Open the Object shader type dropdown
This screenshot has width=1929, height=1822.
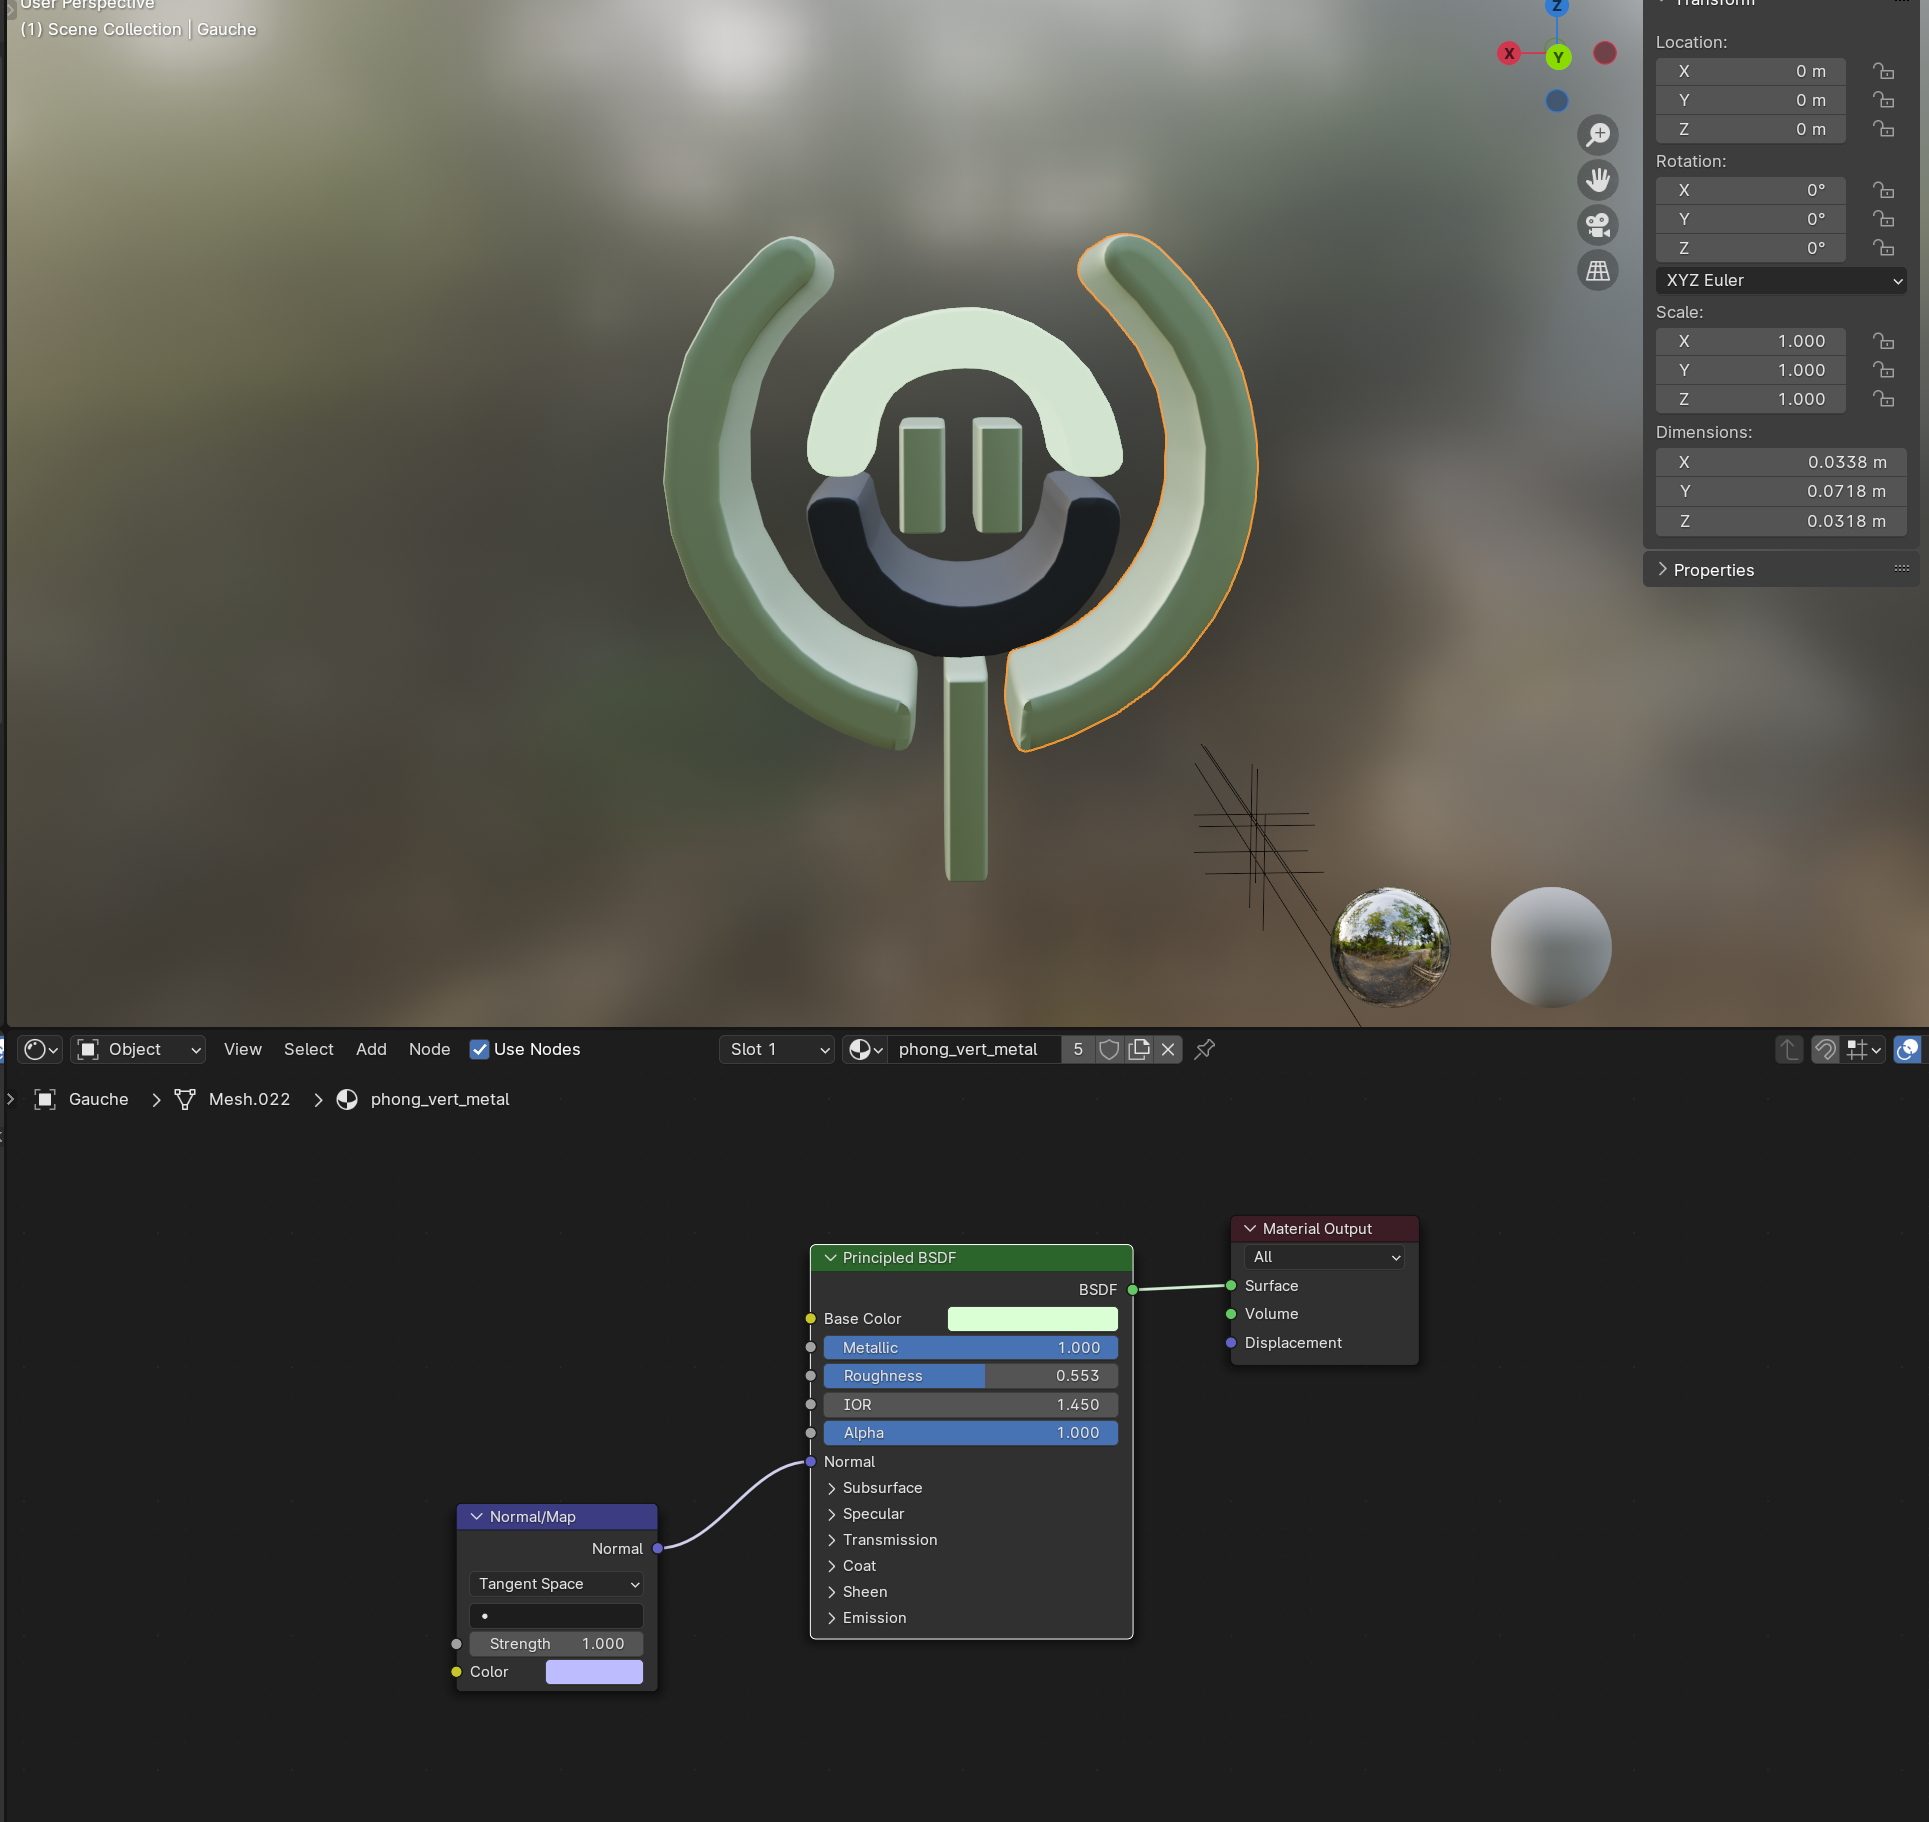coord(138,1049)
